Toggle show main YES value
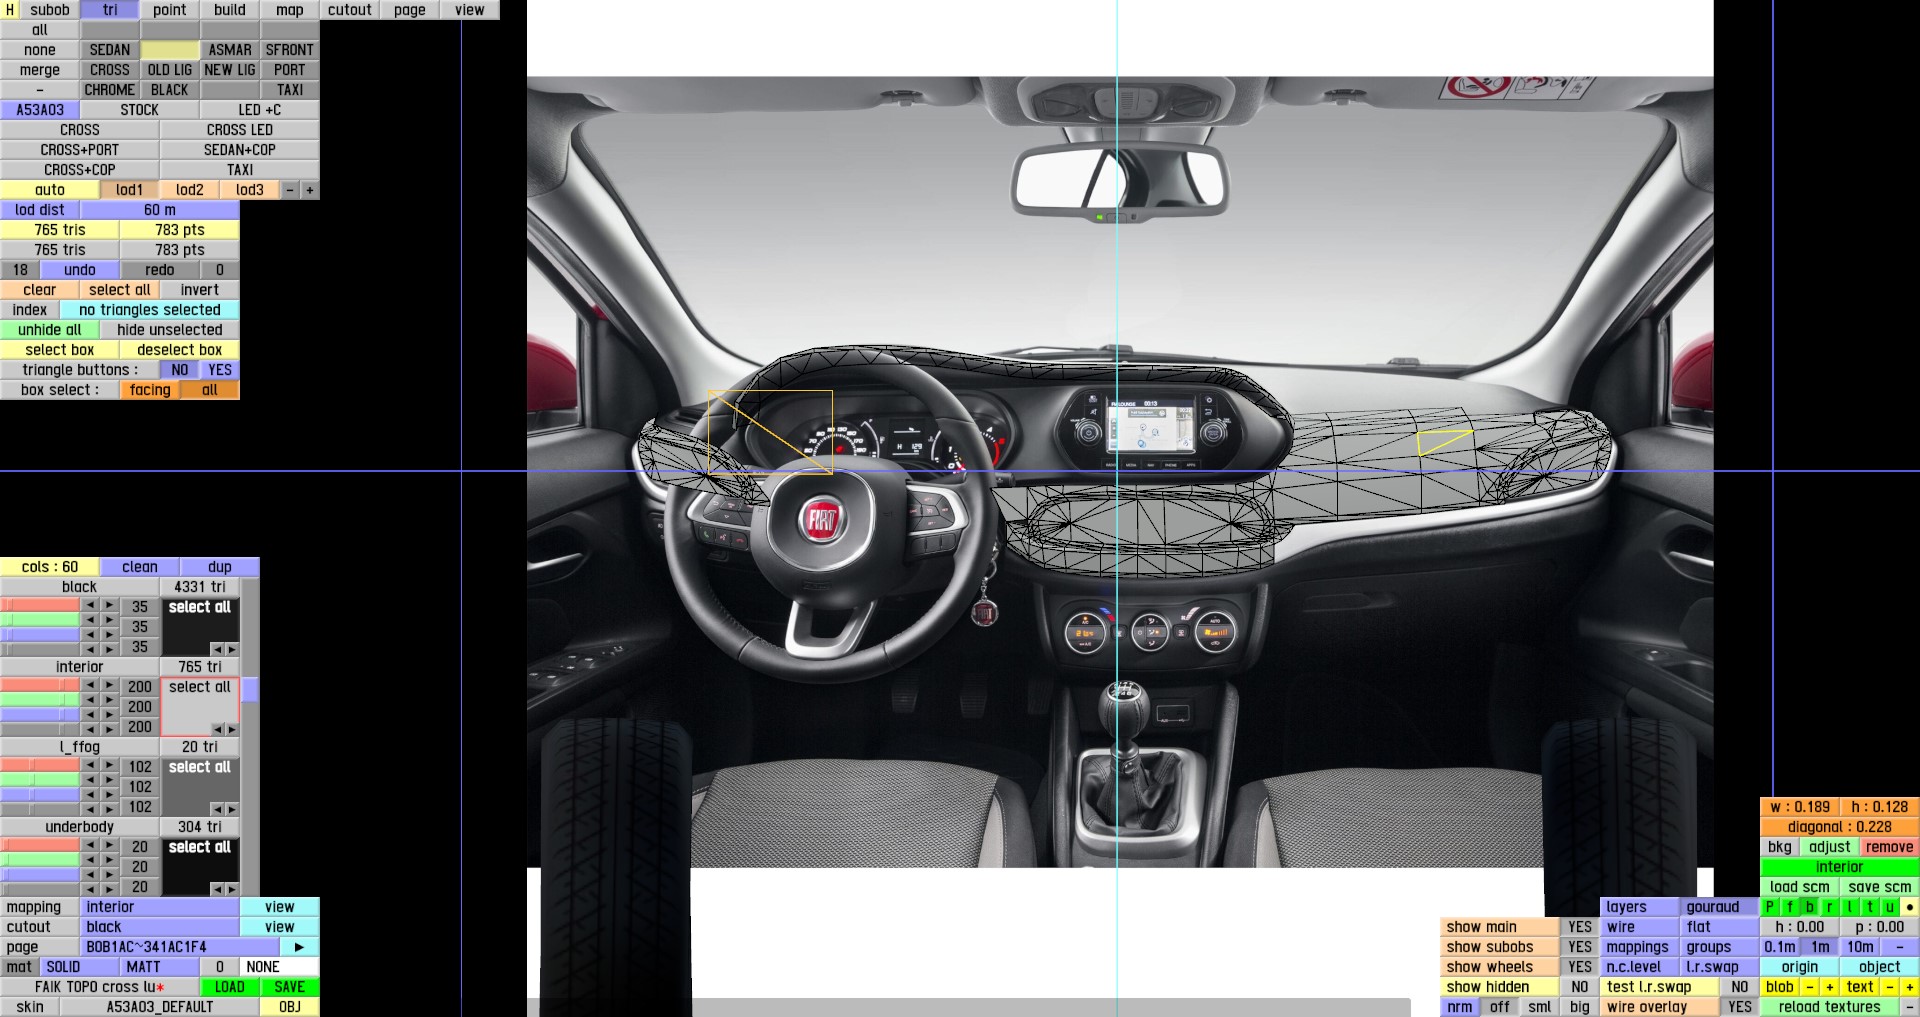 point(1580,927)
